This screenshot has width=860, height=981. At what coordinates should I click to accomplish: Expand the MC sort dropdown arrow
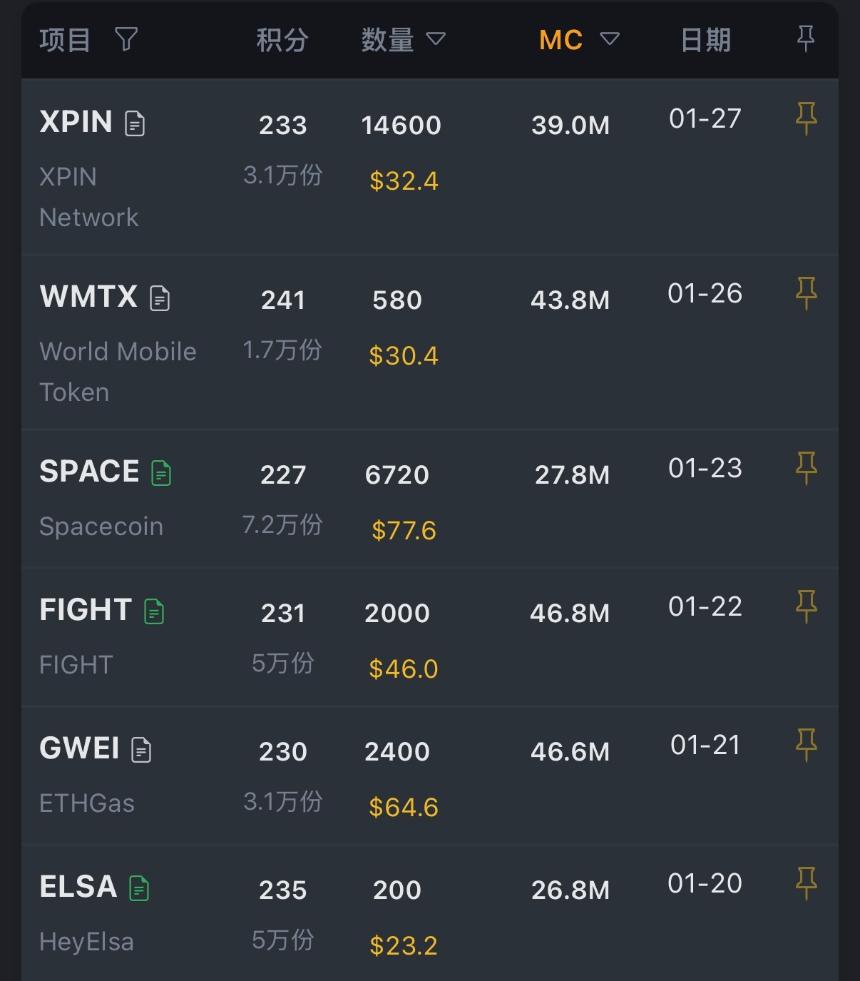click(609, 40)
